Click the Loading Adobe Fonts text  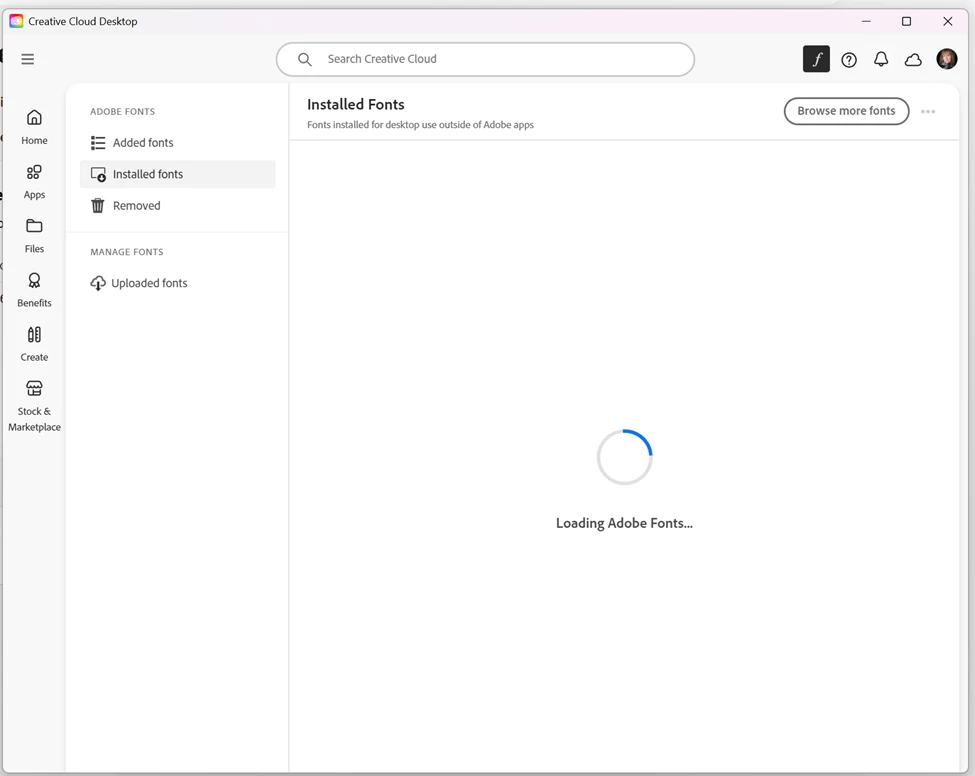(x=624, y=524)
